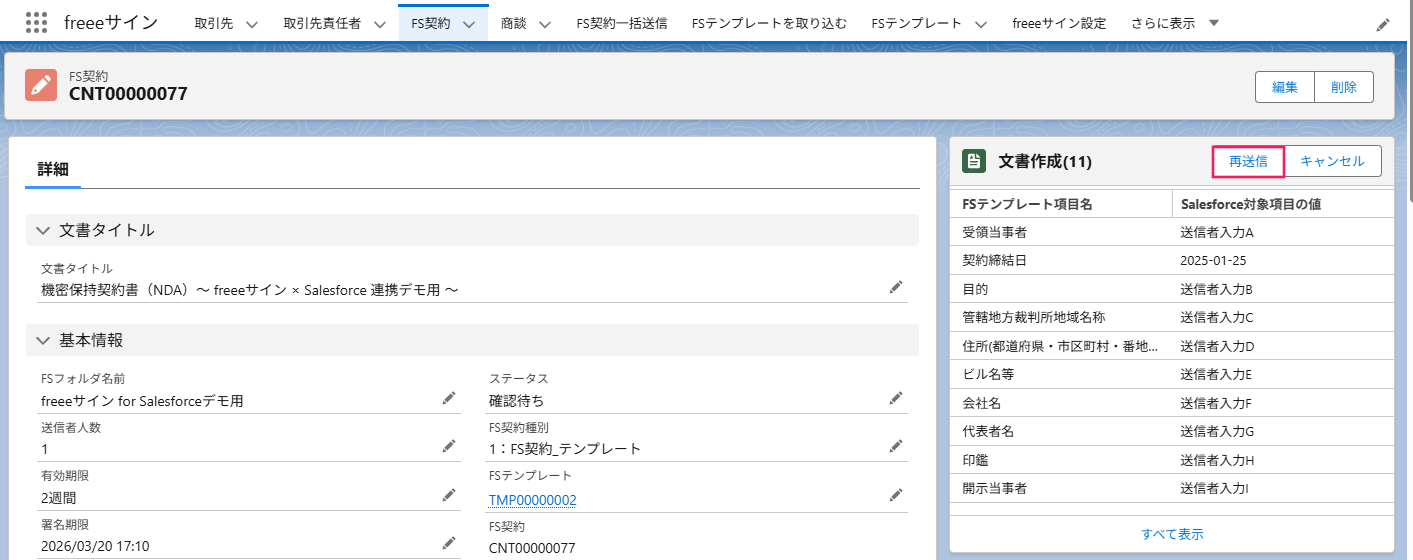This screenshot has width=1413, height=560.
Task: Go to the FSテンプレート tab
Action: pyautogui.click(x=917, y=23)
